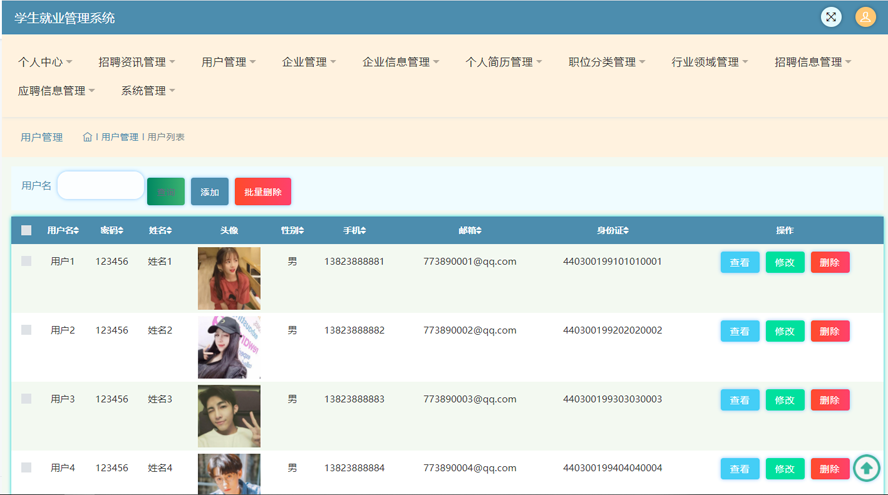This screenshot has width=888, height=495.
Task: Delete 用户2 with 删除 button
Action: coord(830,331)
